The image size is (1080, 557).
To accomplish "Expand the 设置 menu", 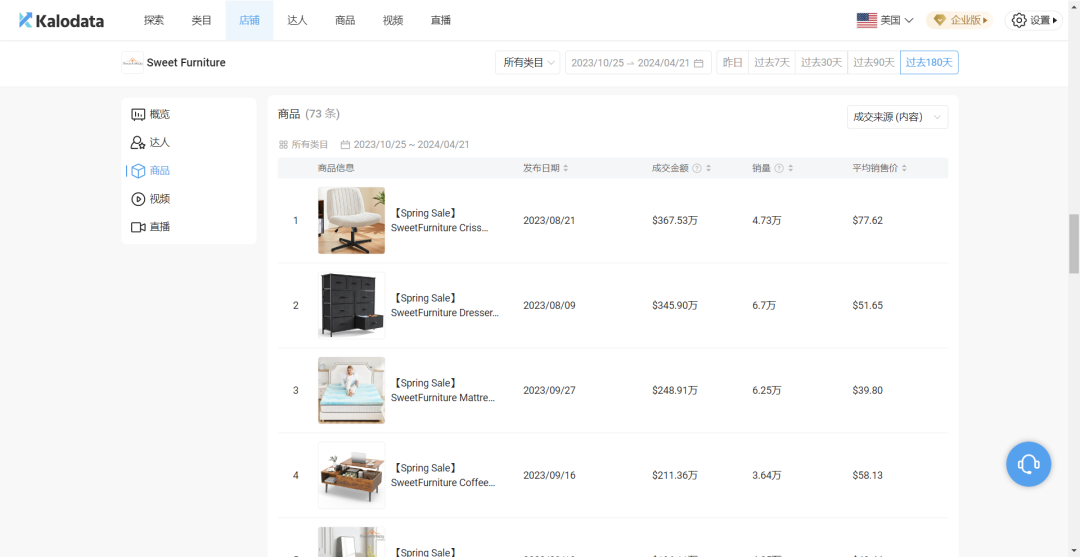I will [1034, 21].
